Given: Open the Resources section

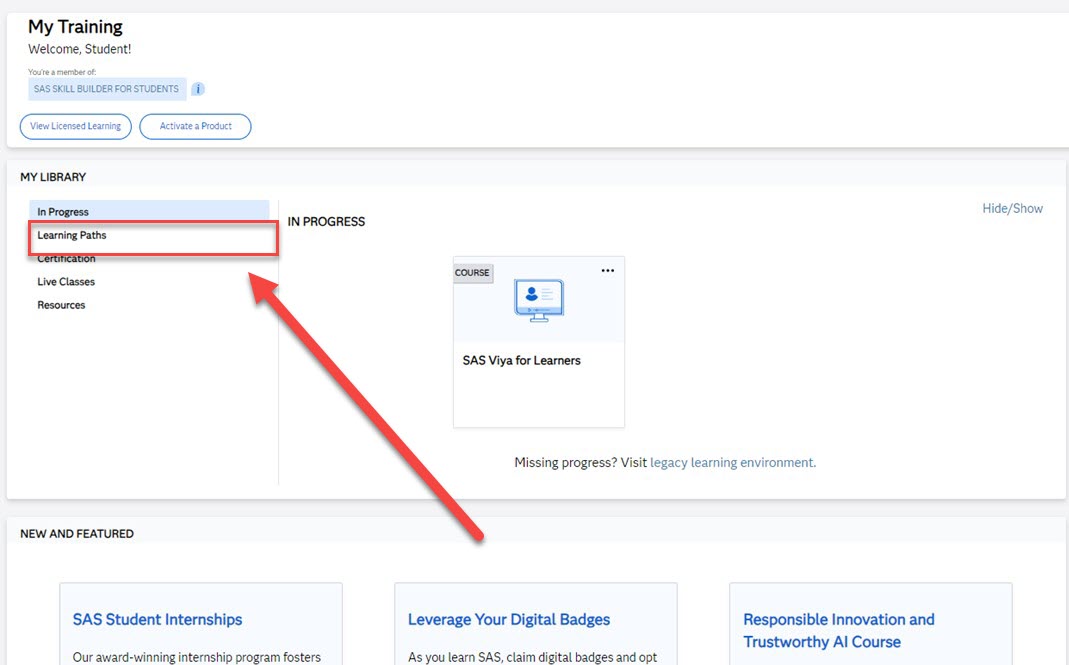Looking at the screenshot, I should coord(61,304).
